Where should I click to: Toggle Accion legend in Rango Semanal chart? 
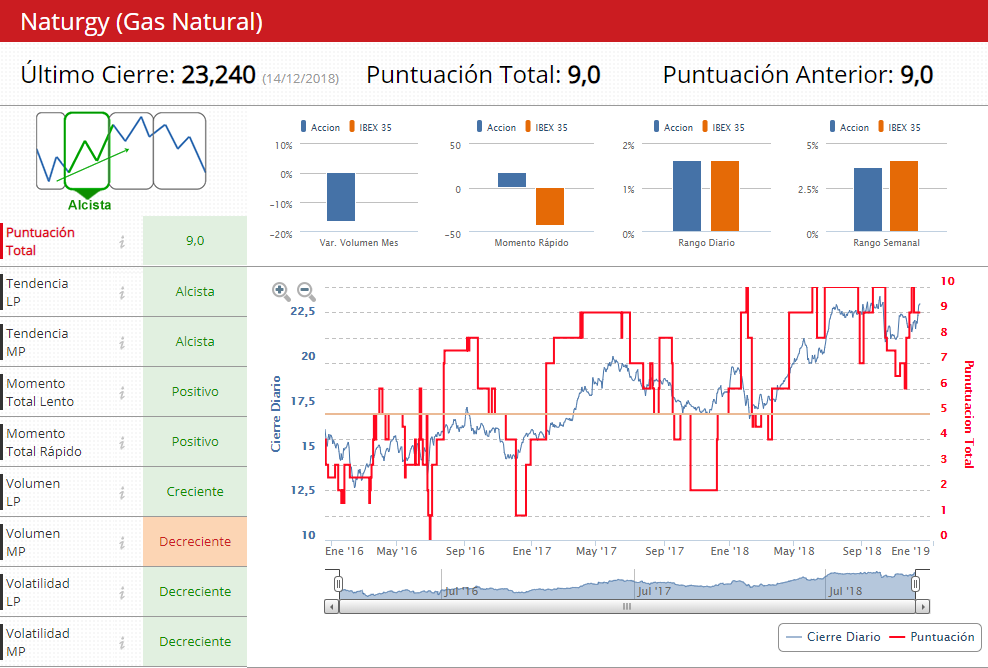coord(849,127)
